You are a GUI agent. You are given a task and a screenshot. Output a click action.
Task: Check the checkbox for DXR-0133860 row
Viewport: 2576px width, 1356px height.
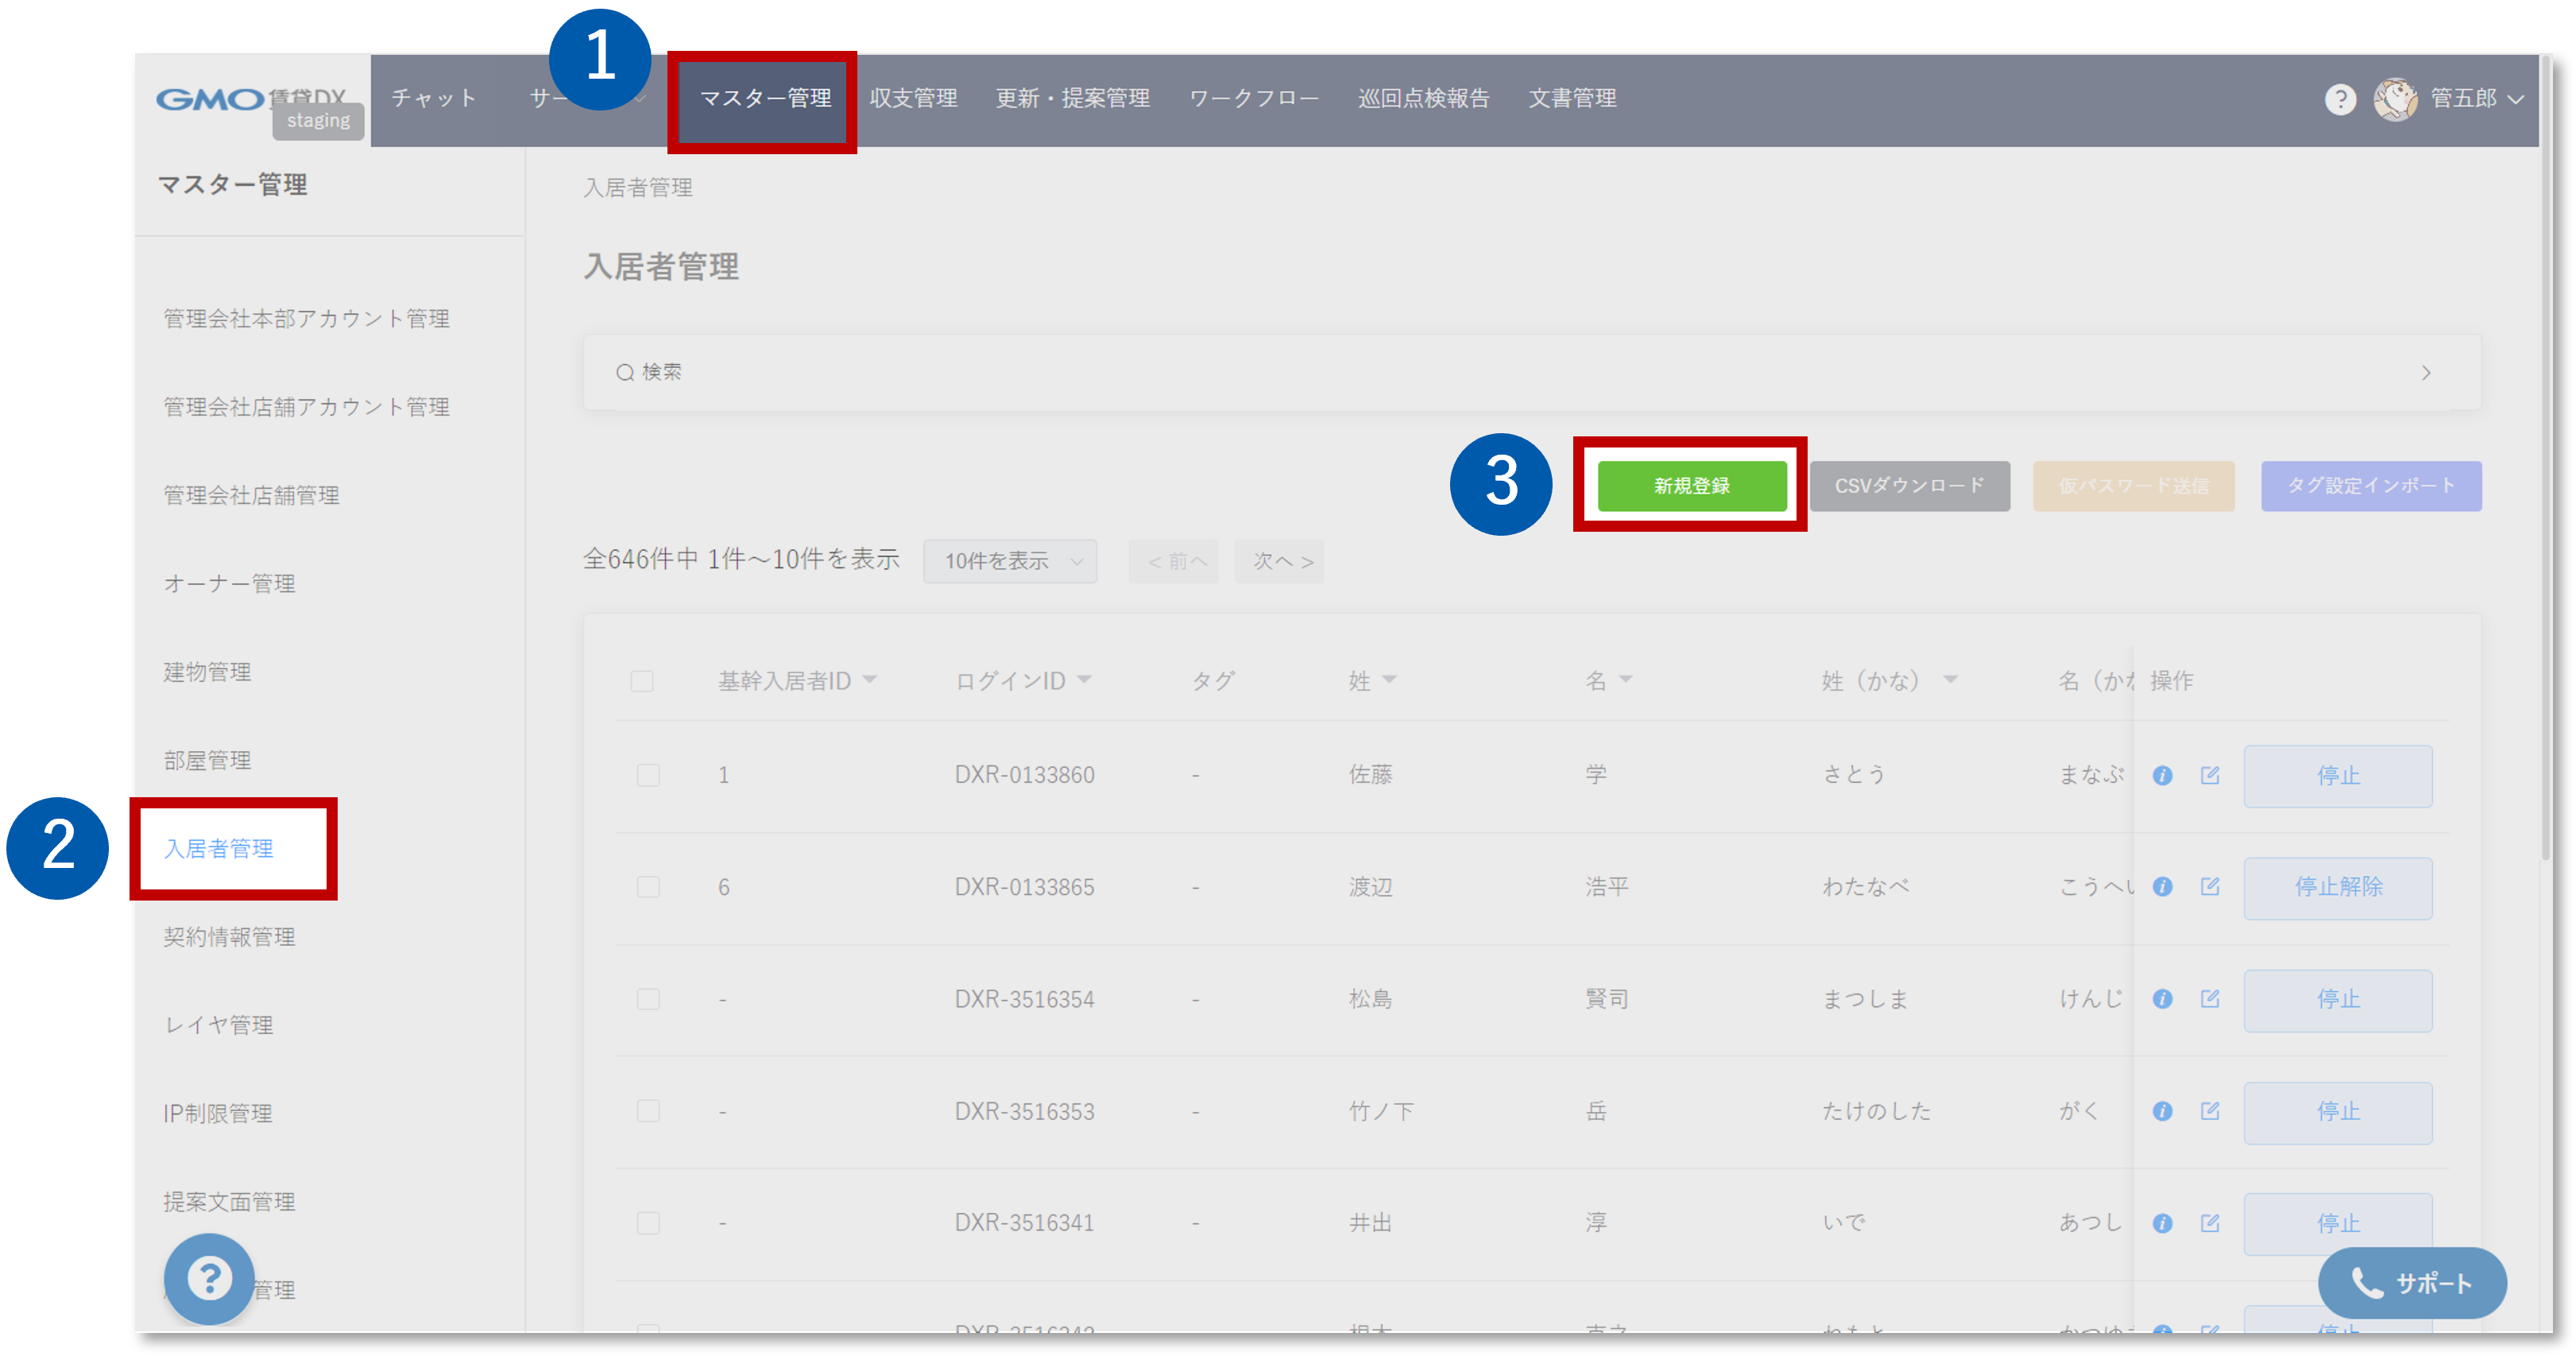click(648, 775)
